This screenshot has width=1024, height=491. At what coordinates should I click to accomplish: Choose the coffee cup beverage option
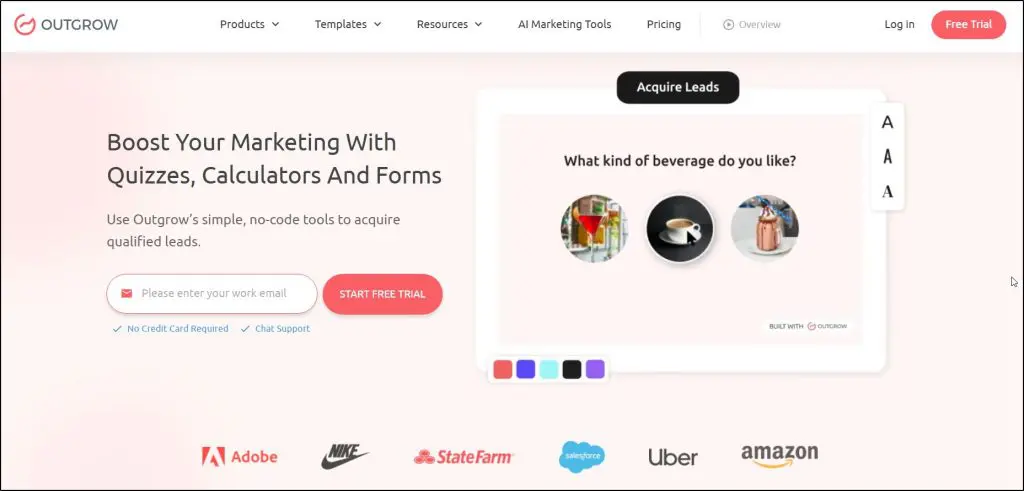(x=680, y=229)
